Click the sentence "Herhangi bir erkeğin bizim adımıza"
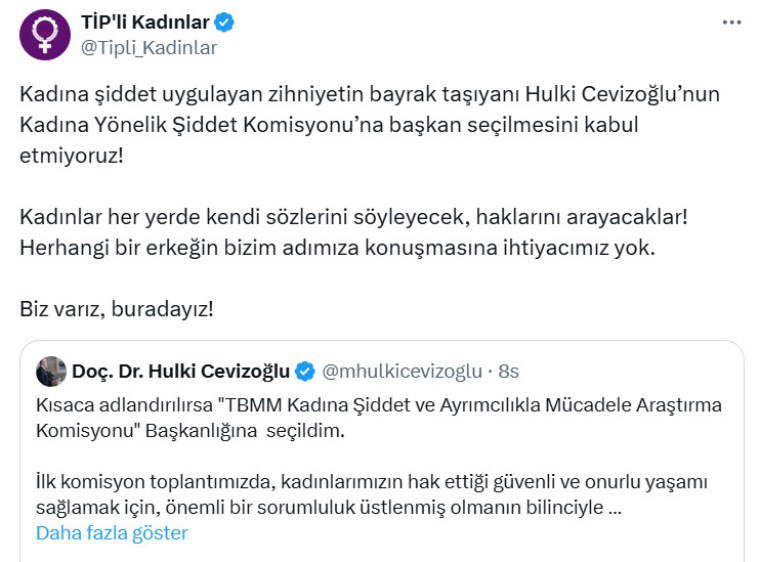760x562 pixels. pyautogui.click(x=337, y=247)
